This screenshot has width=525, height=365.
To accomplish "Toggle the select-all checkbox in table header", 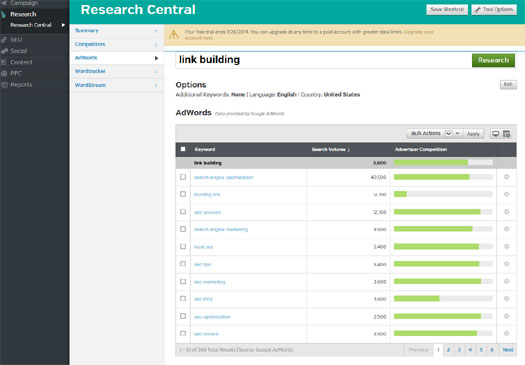I will point(183,149).
